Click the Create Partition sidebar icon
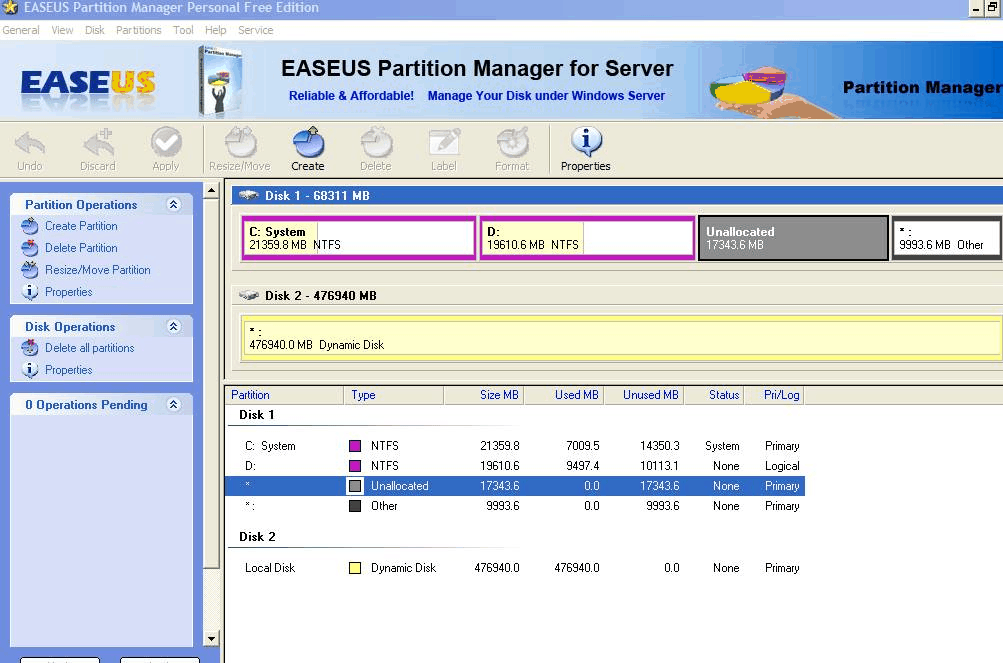Image resolution: width=1003 pixels, height=663 pixels. tap(29, 226)
